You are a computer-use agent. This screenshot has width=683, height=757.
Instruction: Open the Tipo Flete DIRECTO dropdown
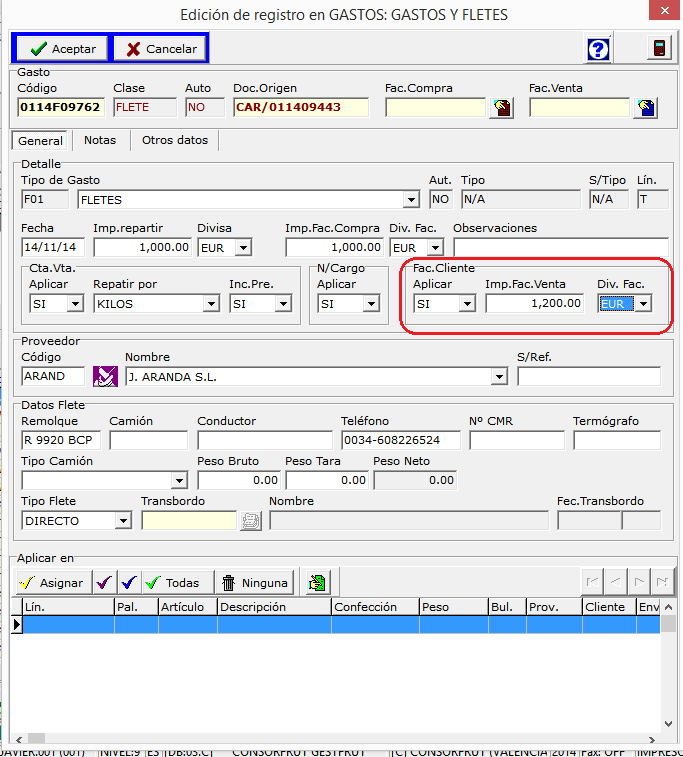(x=123, y=521)
